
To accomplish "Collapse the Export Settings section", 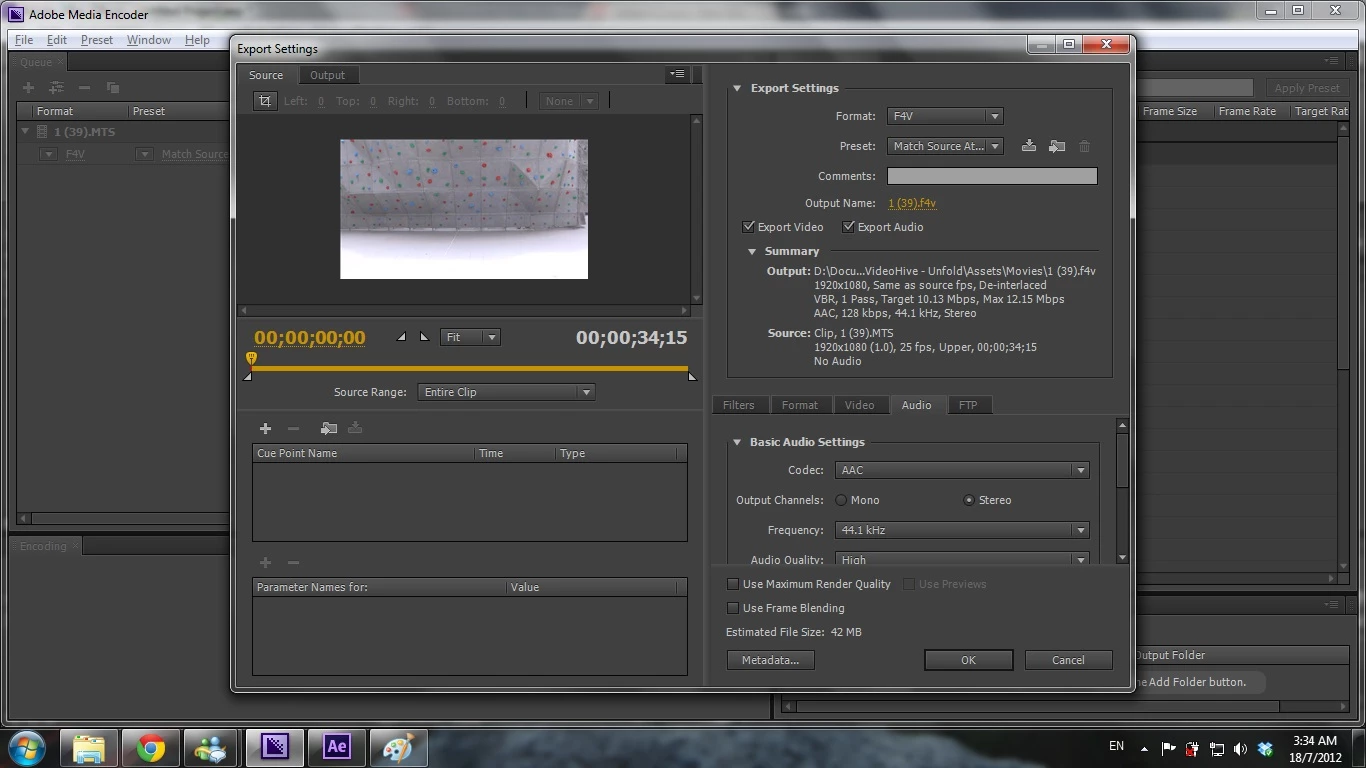I will pos(737,88).
